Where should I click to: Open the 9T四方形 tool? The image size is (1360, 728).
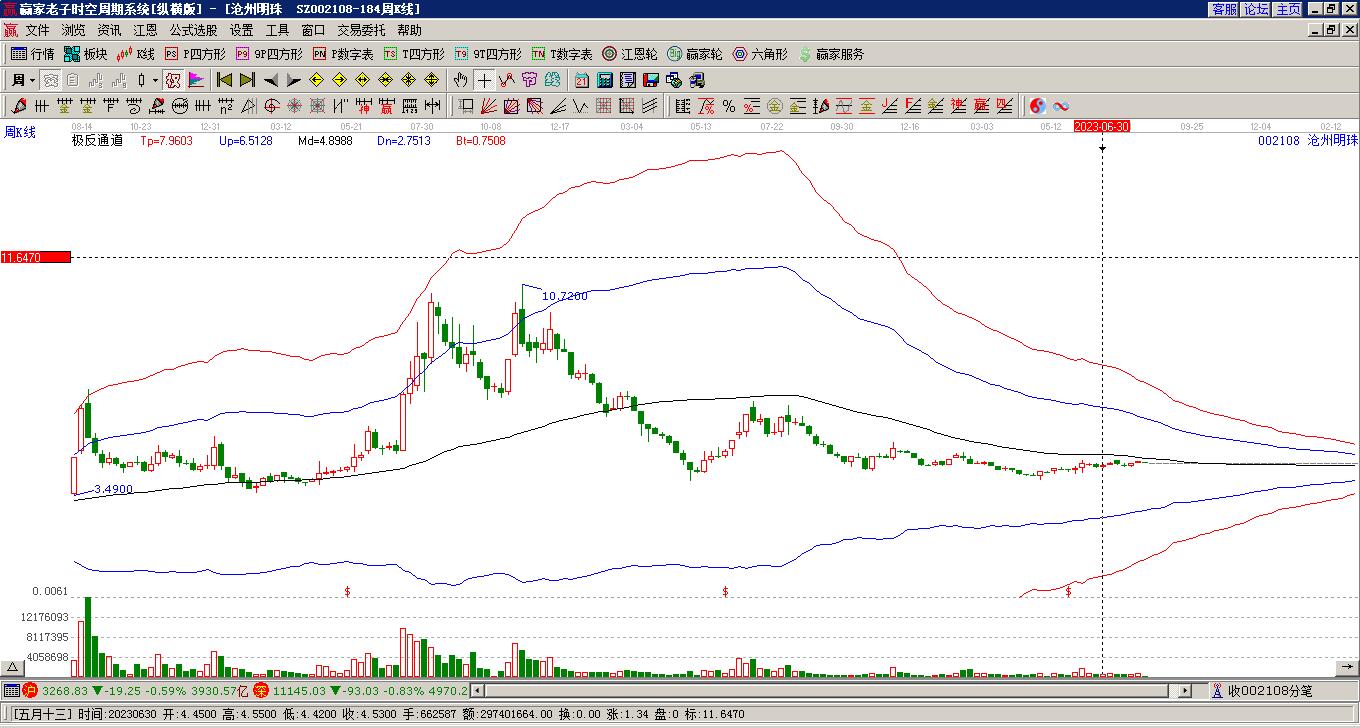[488, 54]
